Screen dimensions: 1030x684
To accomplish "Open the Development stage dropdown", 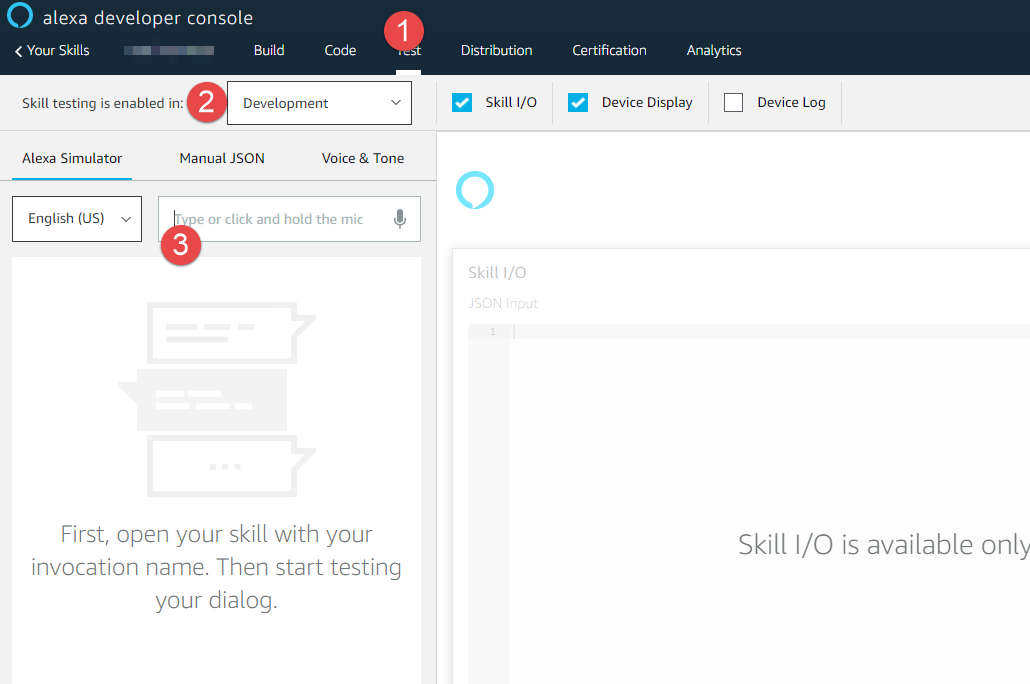I will coord(319,103).
